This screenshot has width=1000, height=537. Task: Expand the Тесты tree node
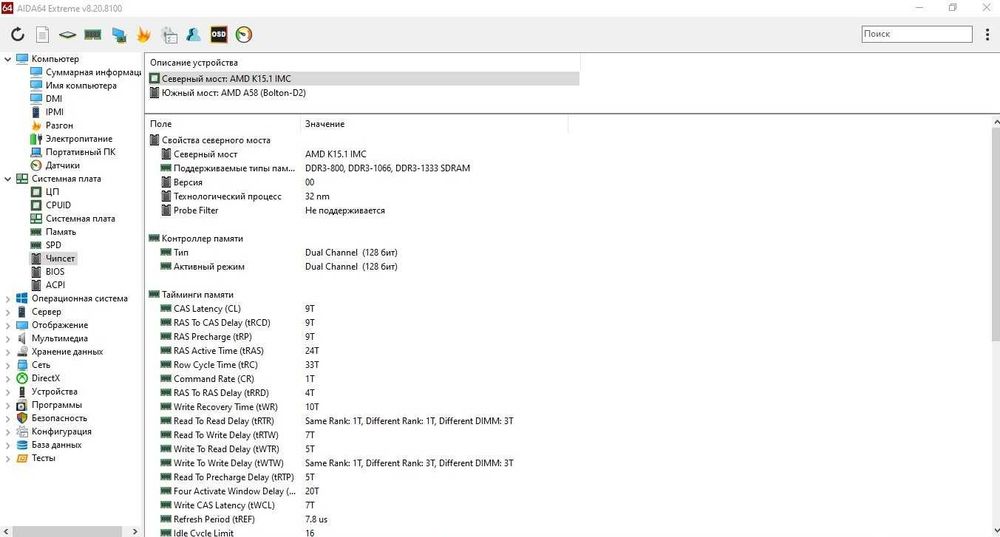coord(8,458)
